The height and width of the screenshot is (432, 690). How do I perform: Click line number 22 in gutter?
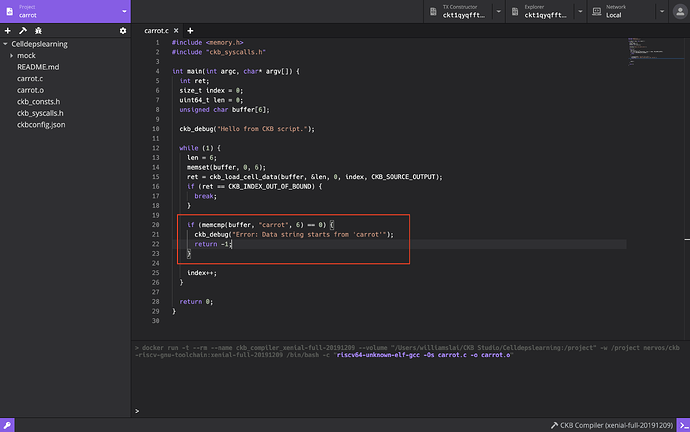pyautogui.click(x=155, y=244)
